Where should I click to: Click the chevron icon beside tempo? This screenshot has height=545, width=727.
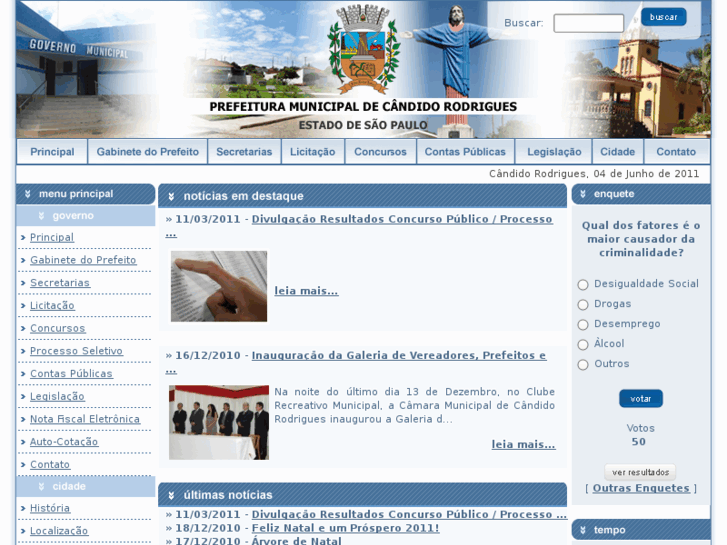pos(583,530)
